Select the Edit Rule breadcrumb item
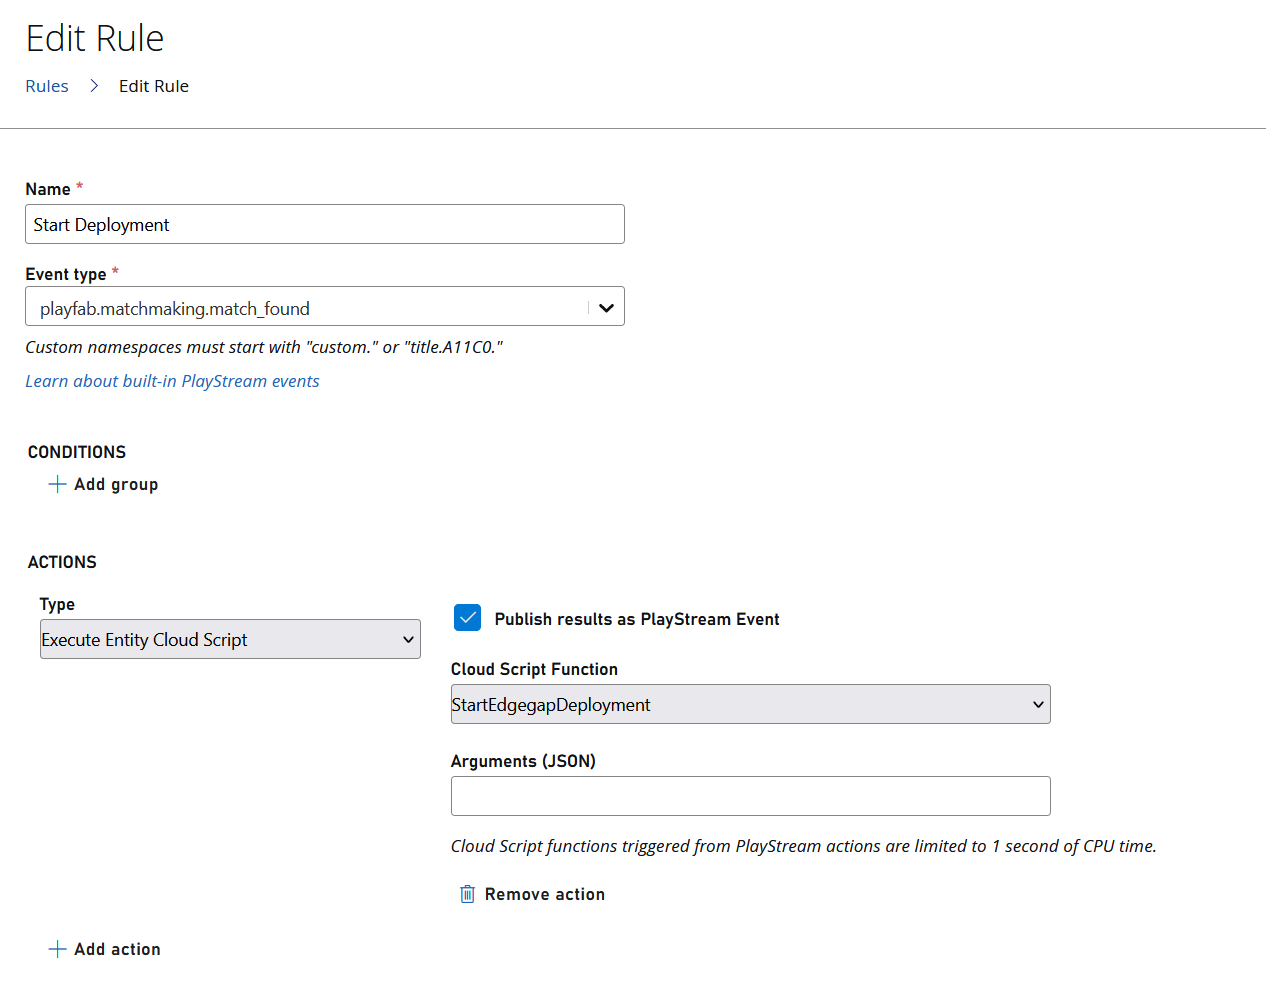This screenshot has width=1266, height=982. coord(154,86)
